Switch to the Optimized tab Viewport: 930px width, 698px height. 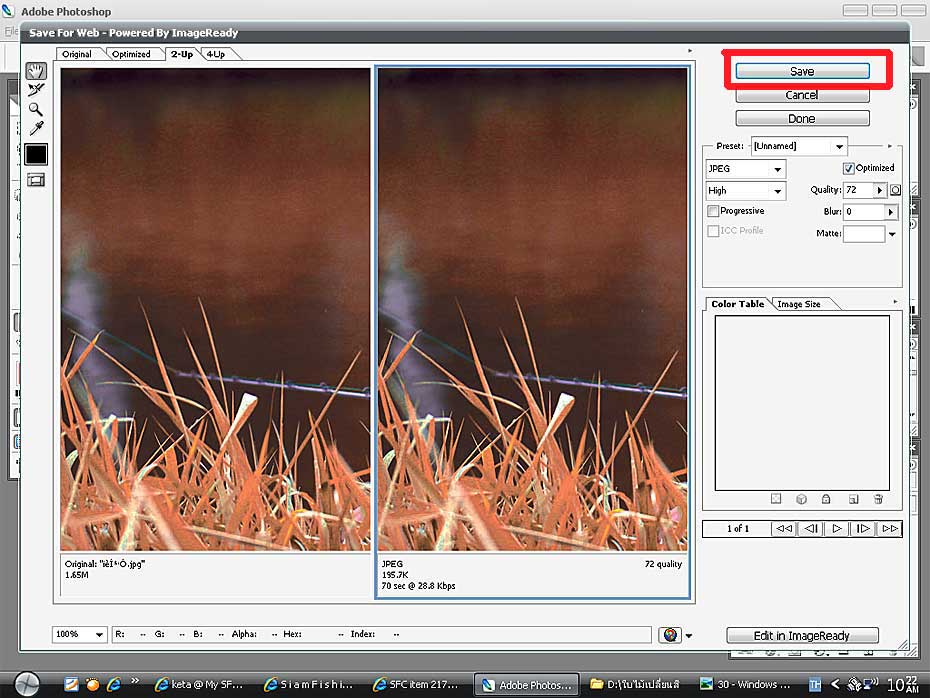(x=131, y=54)
